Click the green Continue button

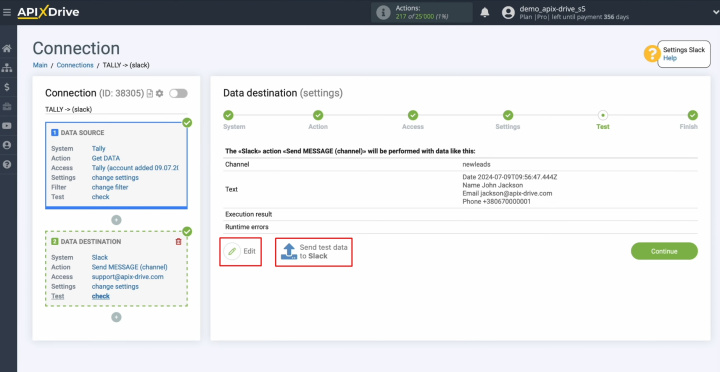[x=664, y=251]
